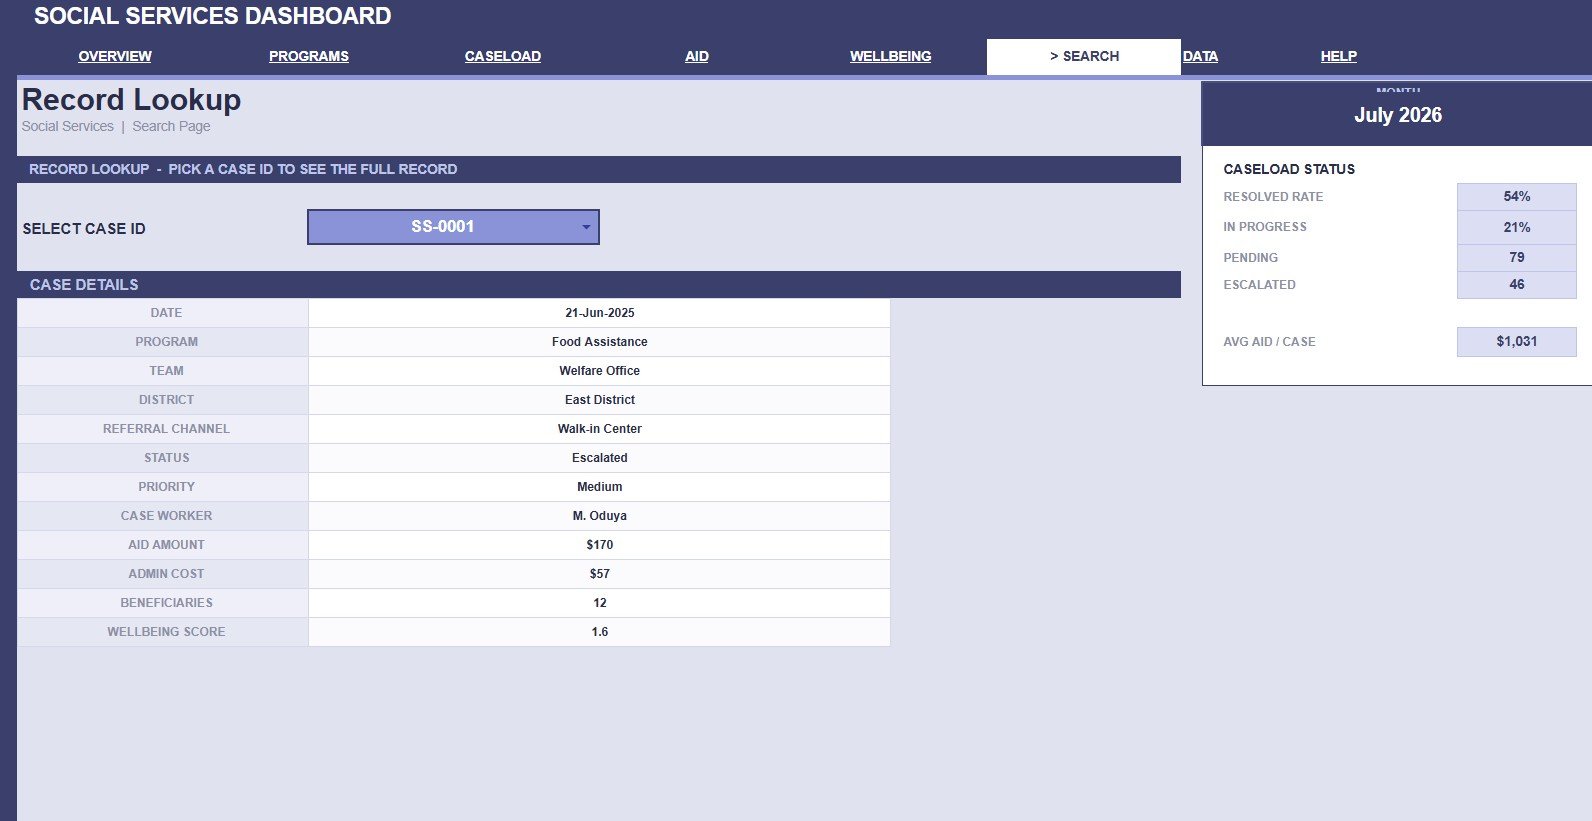Click the resolved rate 54% value
The height and width of the screenshot is (821, 1592).
(1517, 197)
